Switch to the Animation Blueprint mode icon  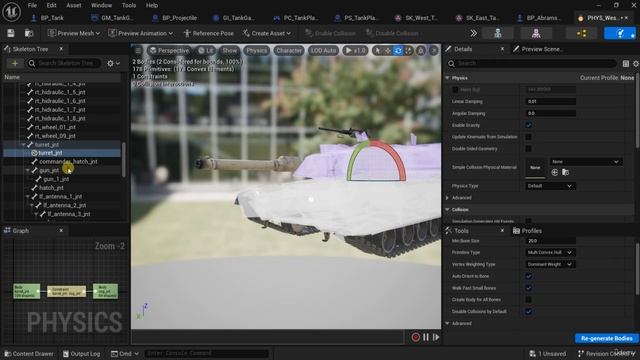click(582, 33)
